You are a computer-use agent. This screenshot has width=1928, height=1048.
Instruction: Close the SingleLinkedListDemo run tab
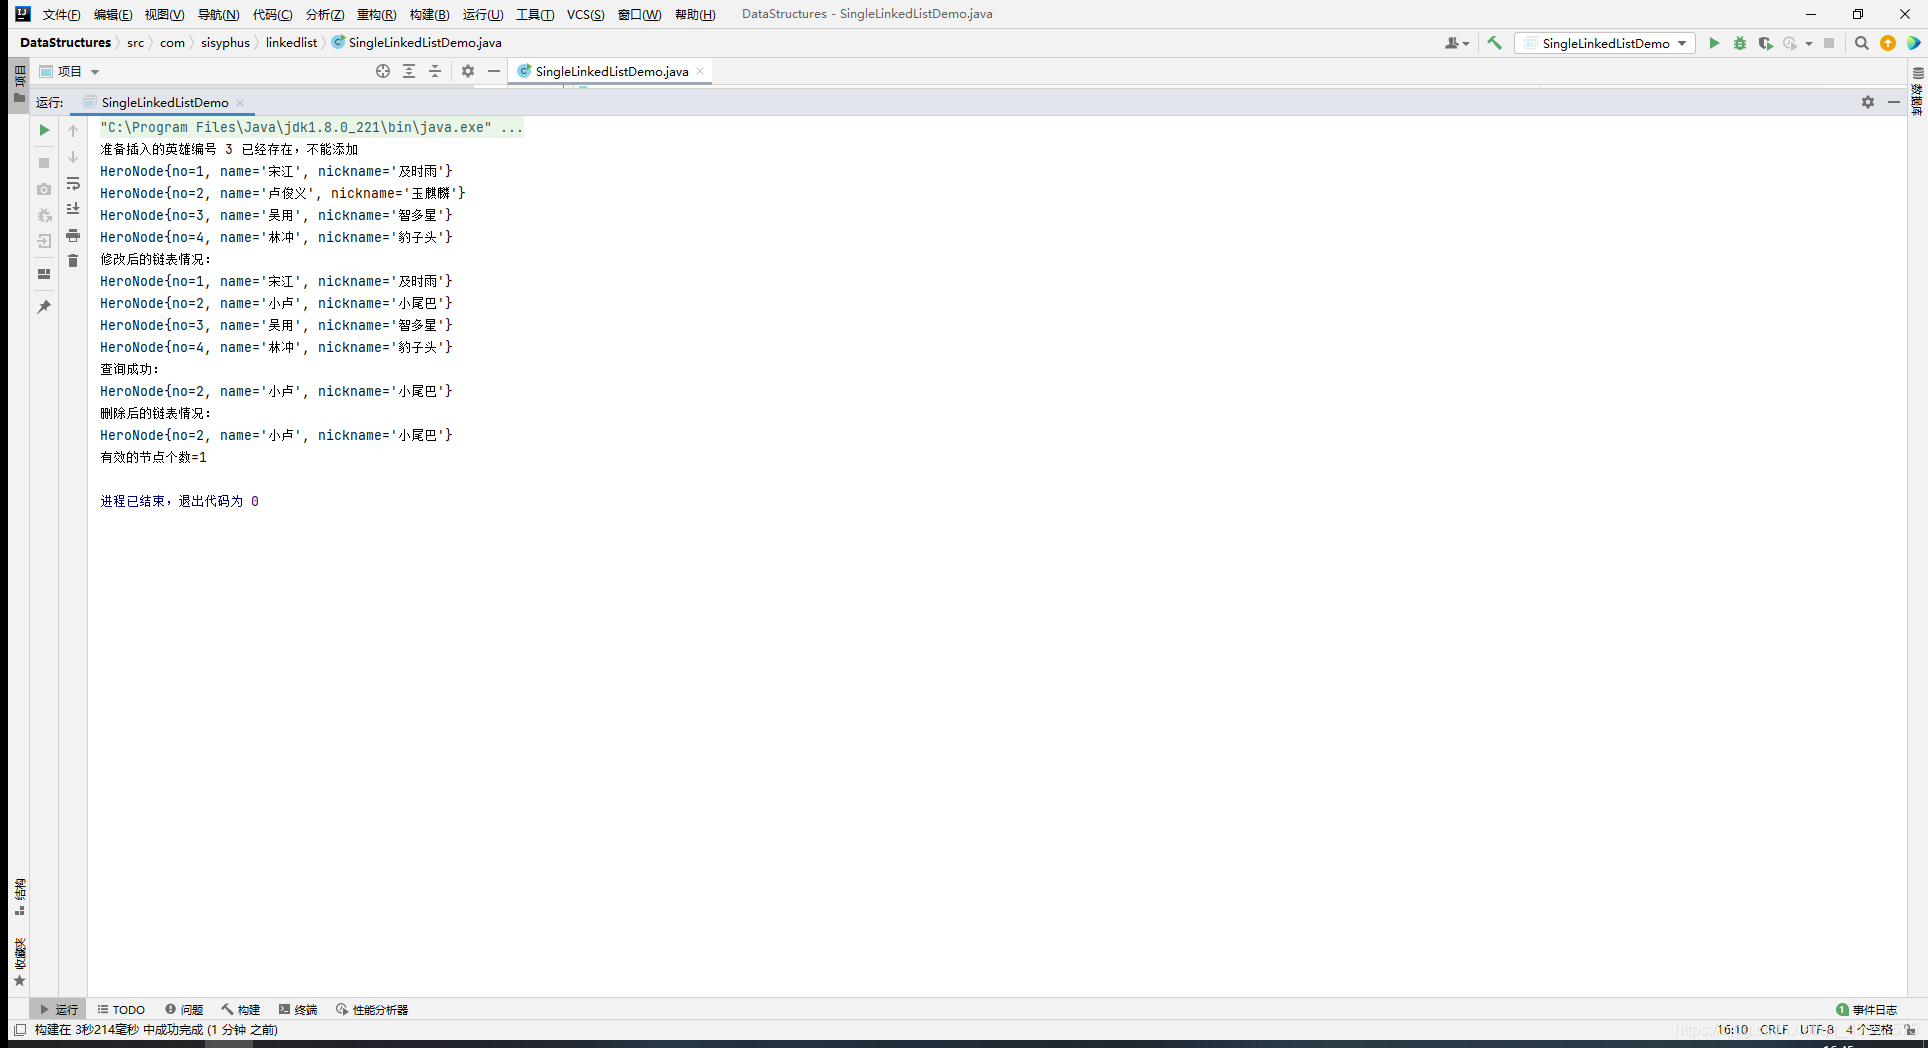point(240,102)
